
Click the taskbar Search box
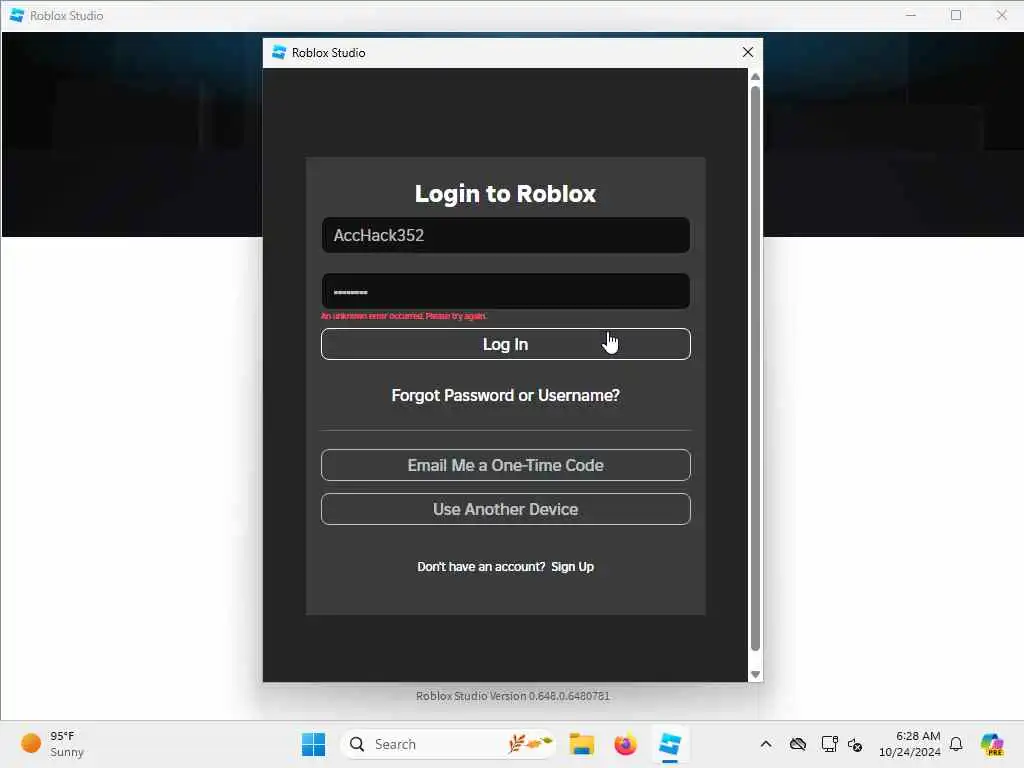coord(448,744)
